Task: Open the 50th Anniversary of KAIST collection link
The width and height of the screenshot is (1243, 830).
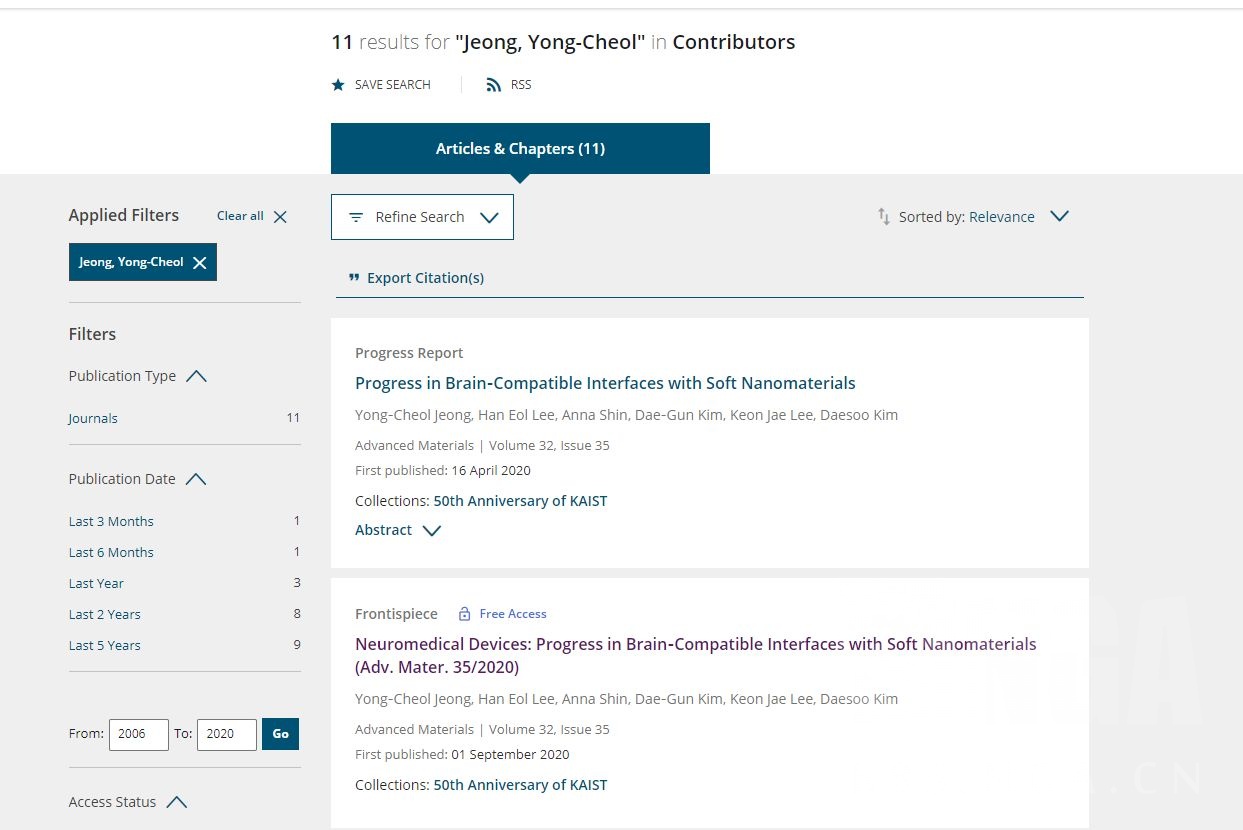Action: pyautogui.click(x=520, y=501)
